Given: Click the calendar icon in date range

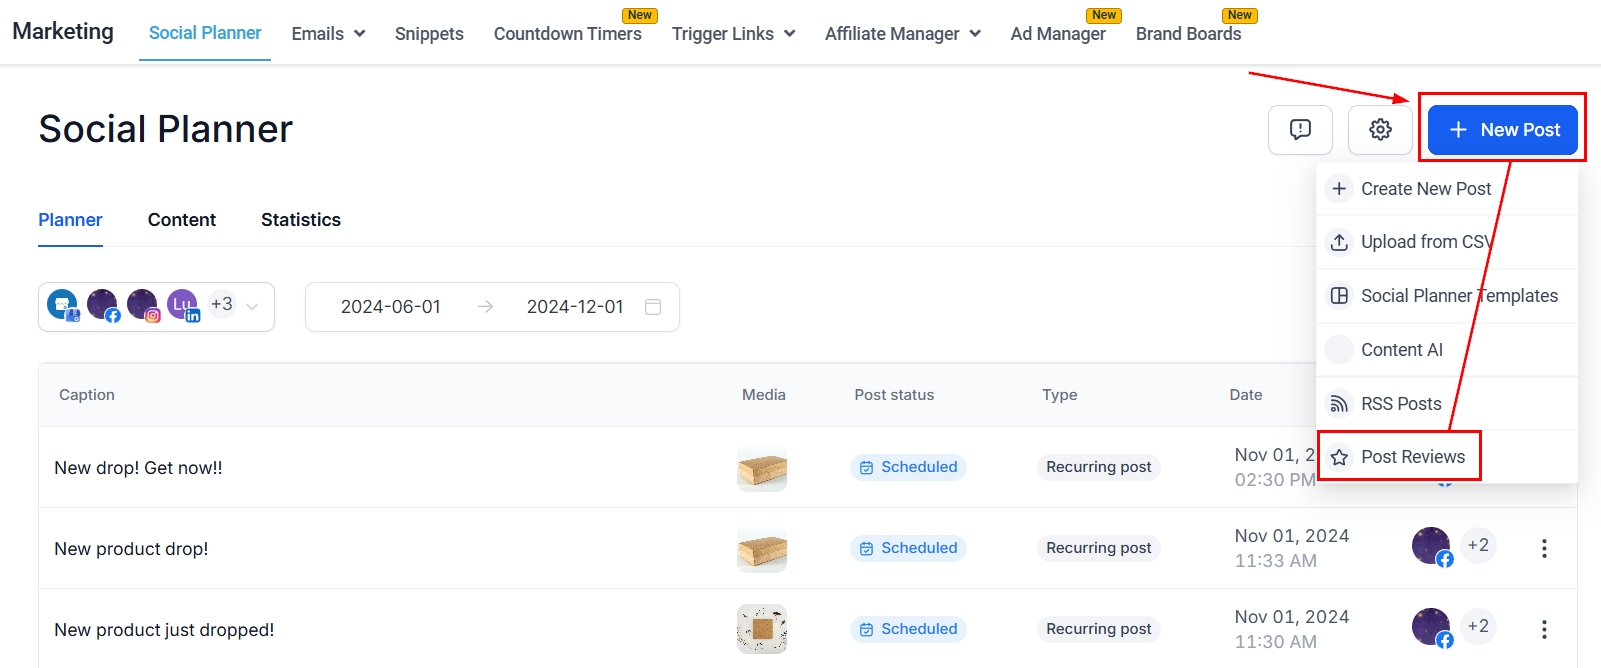Looking at the screenshot, I should [x=653, y=307].
